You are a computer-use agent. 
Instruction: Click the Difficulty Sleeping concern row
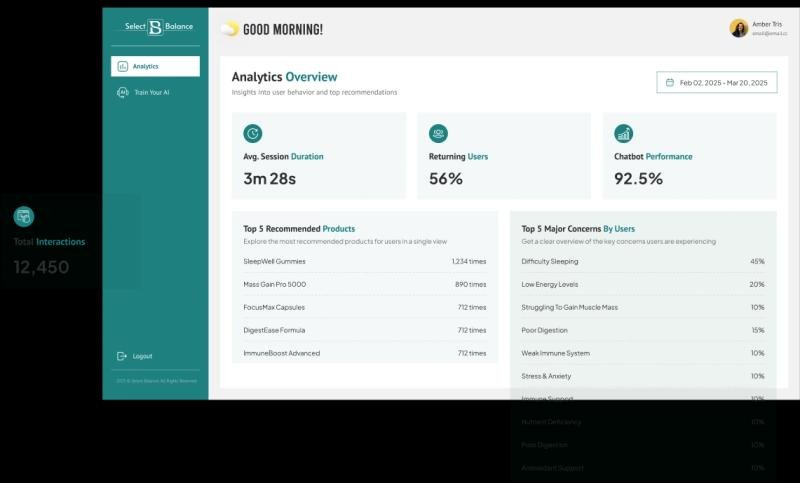(642, 262)
